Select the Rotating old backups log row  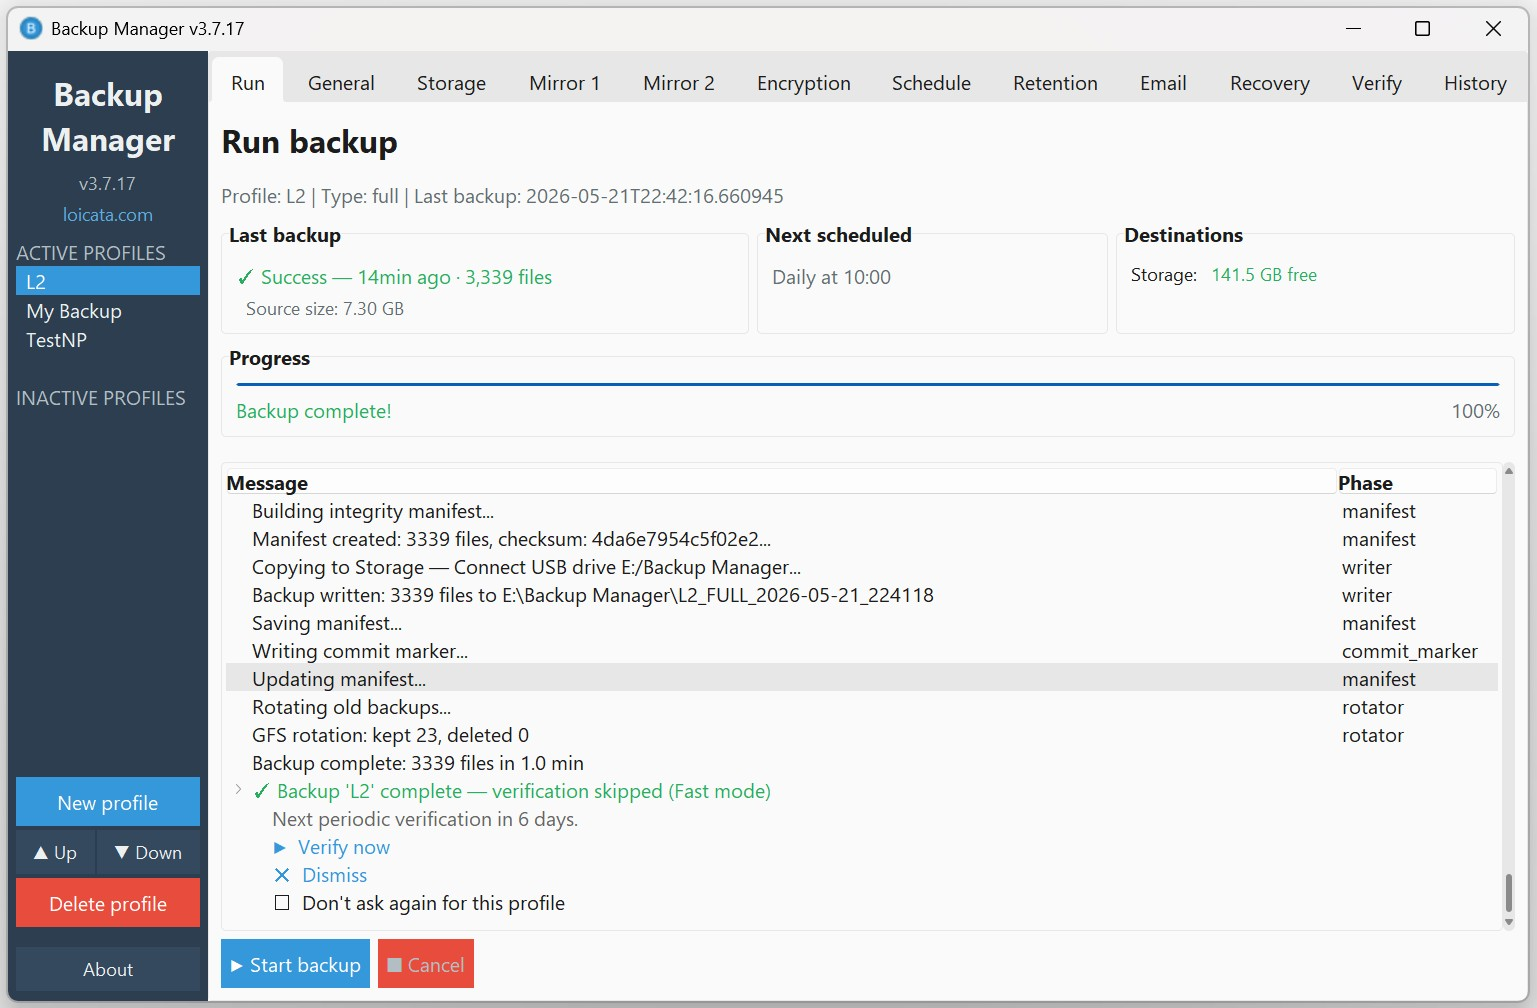[862, 707]
